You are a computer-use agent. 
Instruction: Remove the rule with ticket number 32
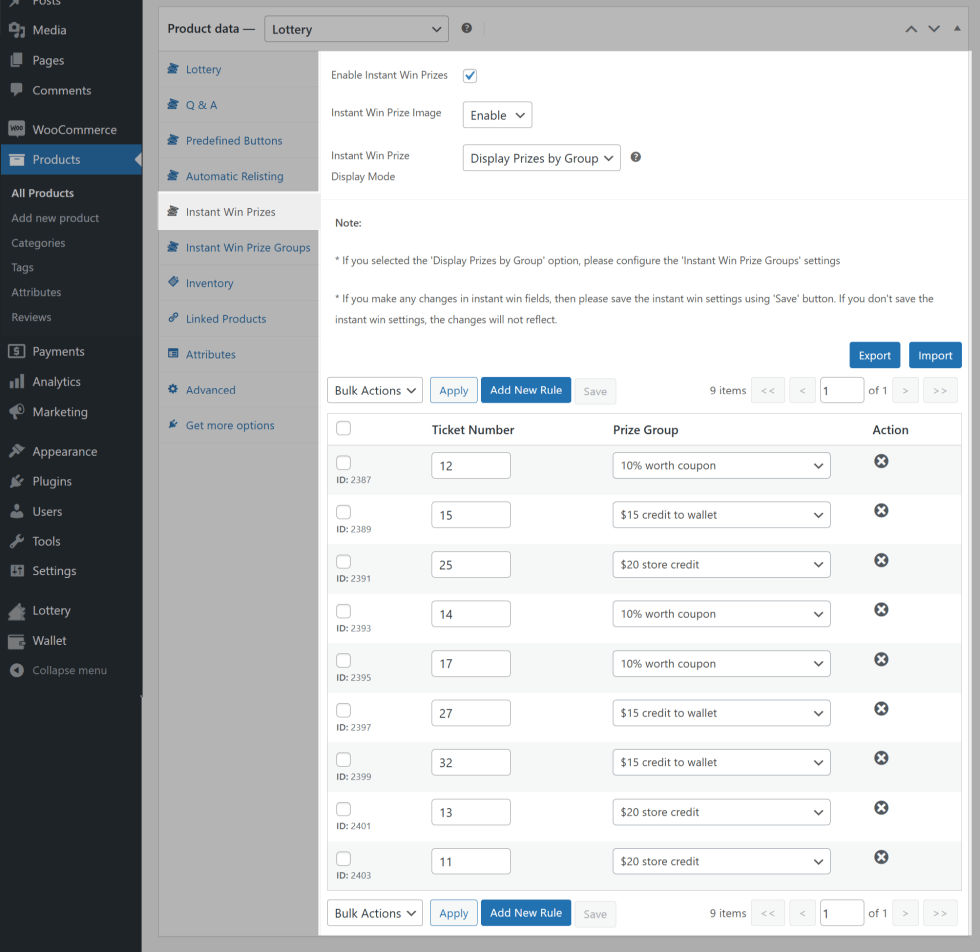(881, 758)
